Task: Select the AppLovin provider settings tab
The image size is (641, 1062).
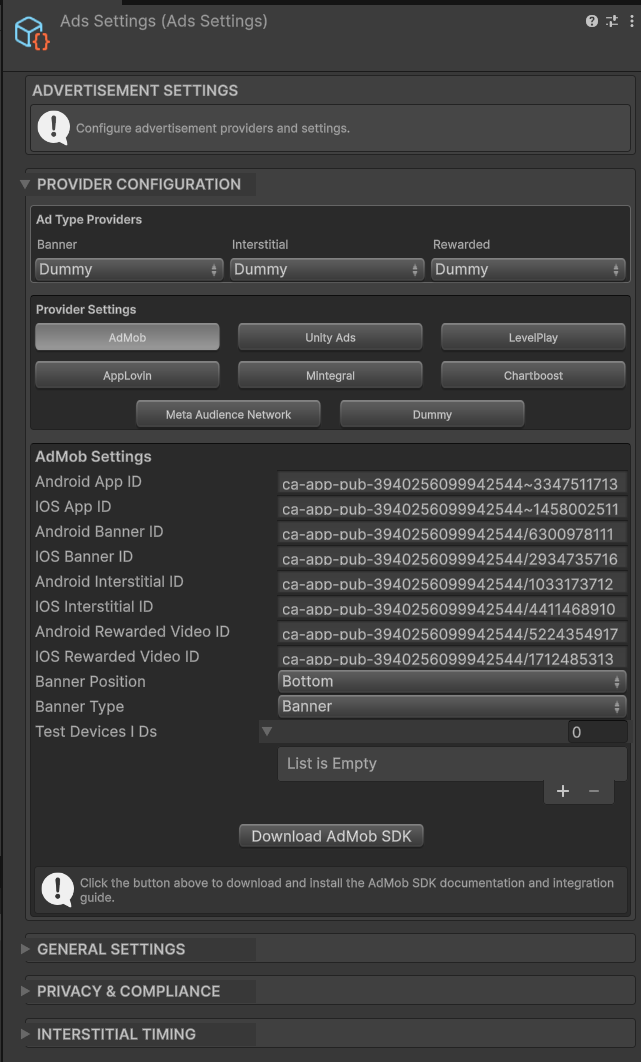Action: 127,375
